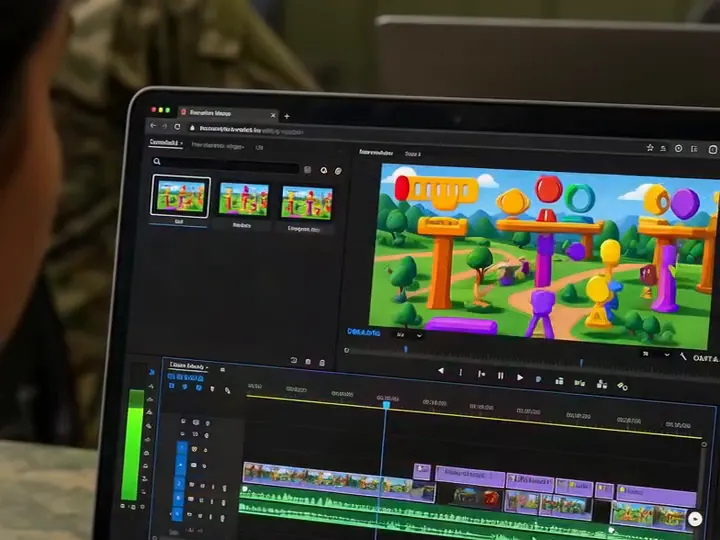Toggle the bottommost blue track target button

(x=178, y=513)
